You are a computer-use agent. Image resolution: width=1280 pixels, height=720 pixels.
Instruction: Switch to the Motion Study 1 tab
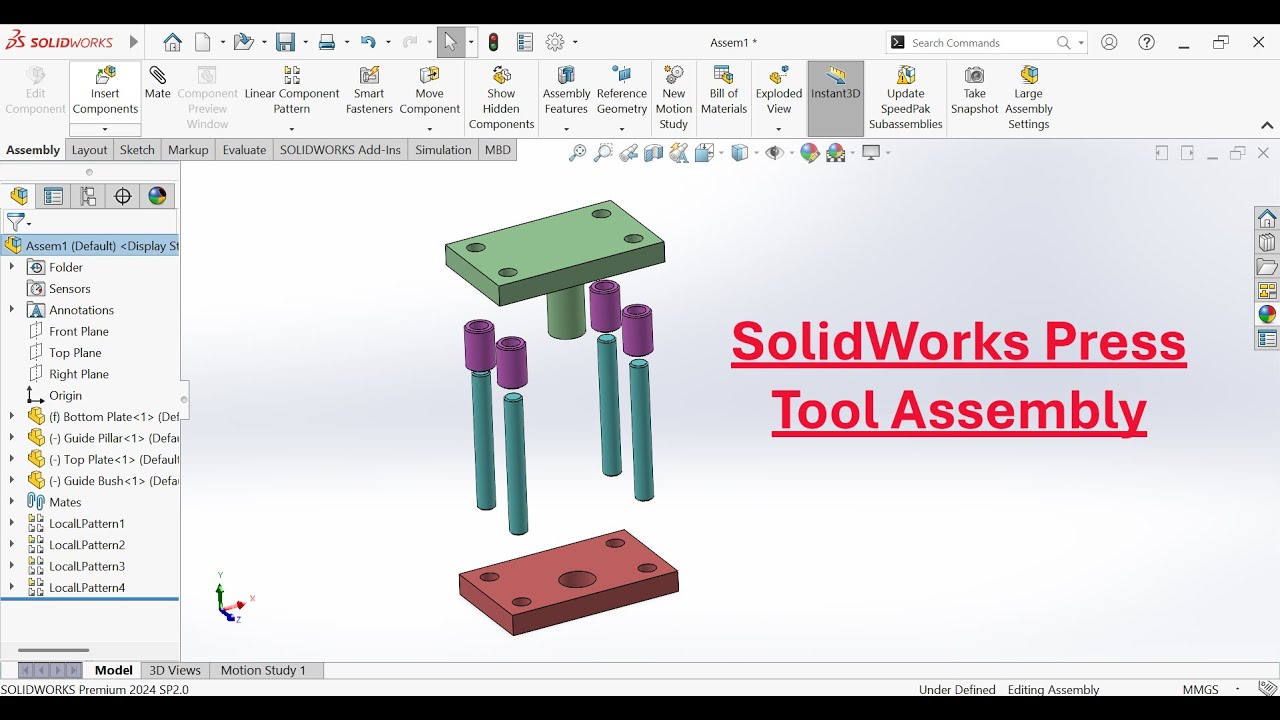click(x=263, y=670)
